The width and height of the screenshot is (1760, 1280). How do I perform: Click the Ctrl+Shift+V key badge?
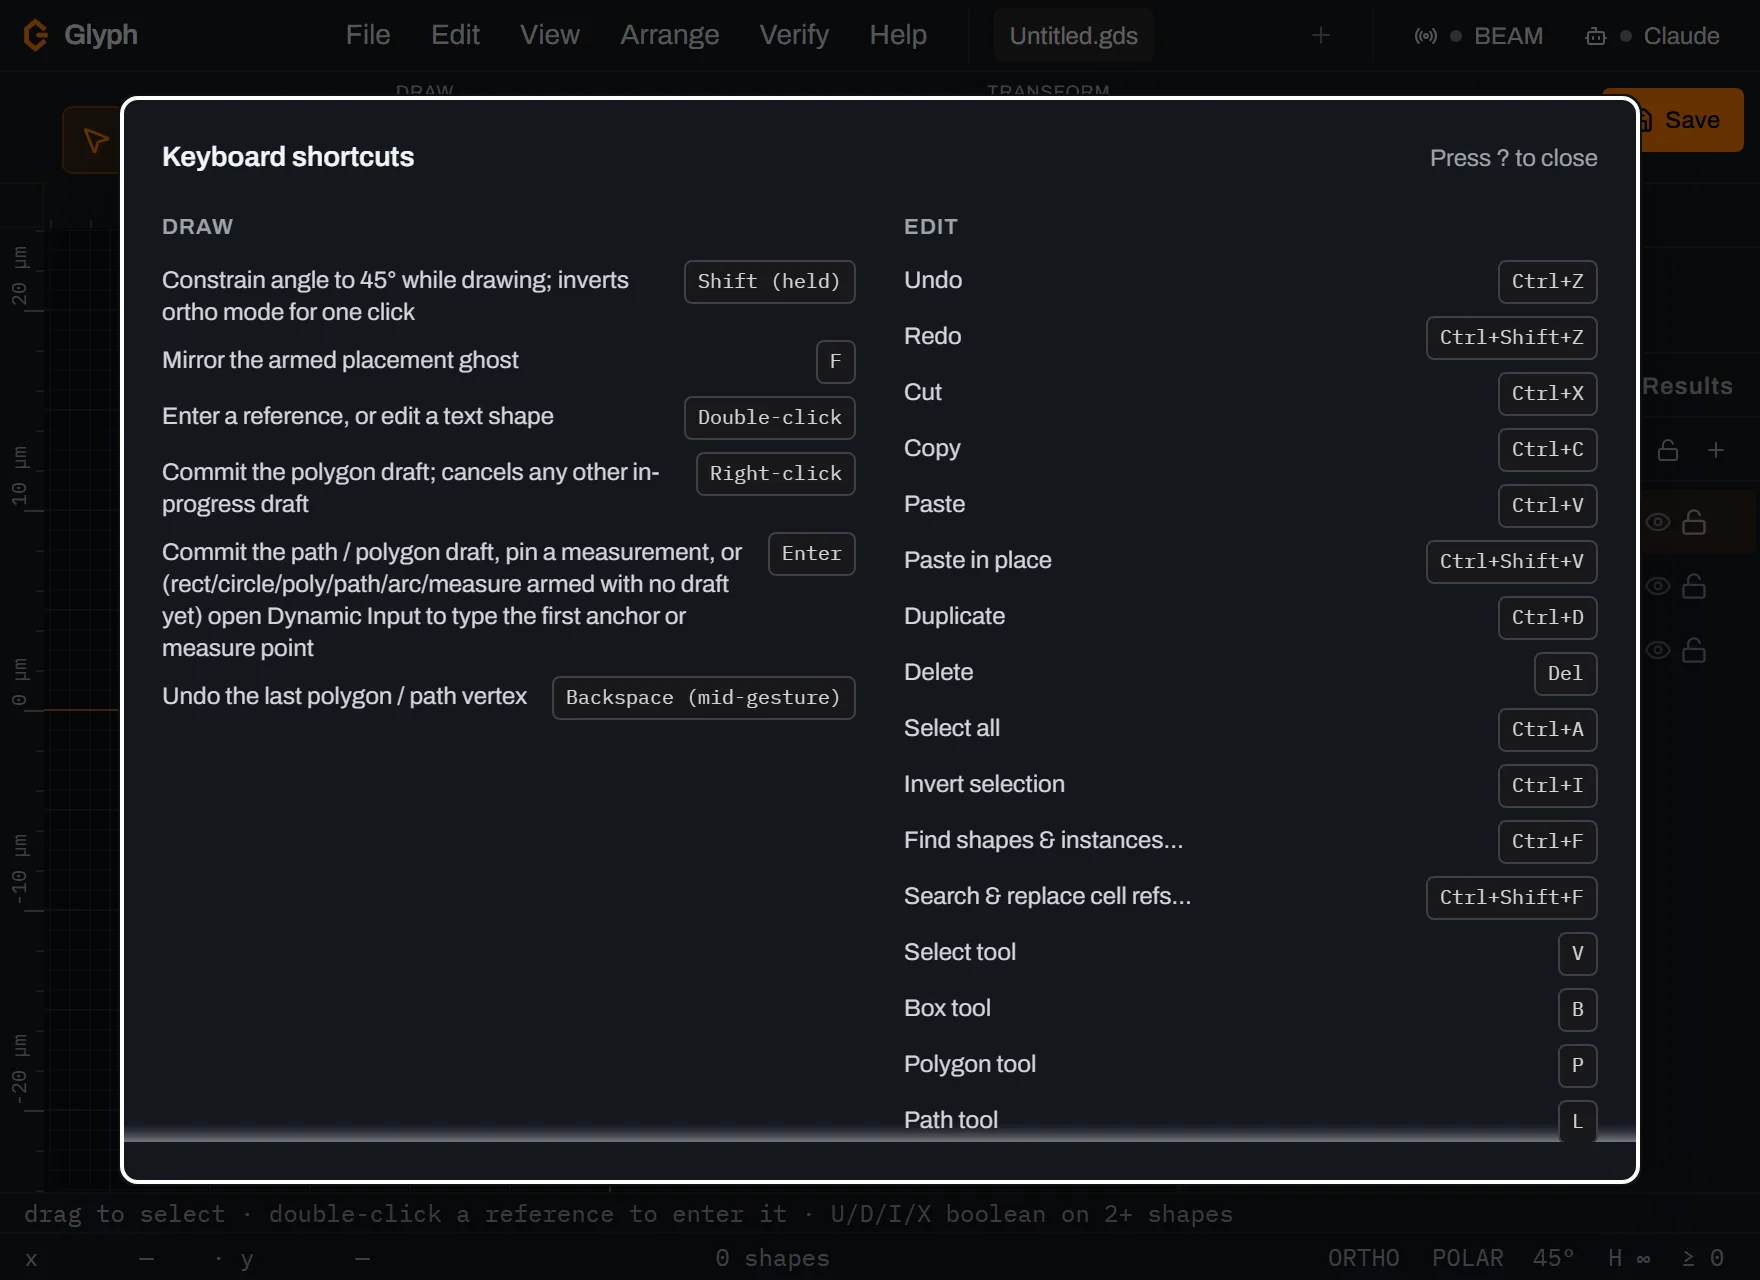point(1511,561)
